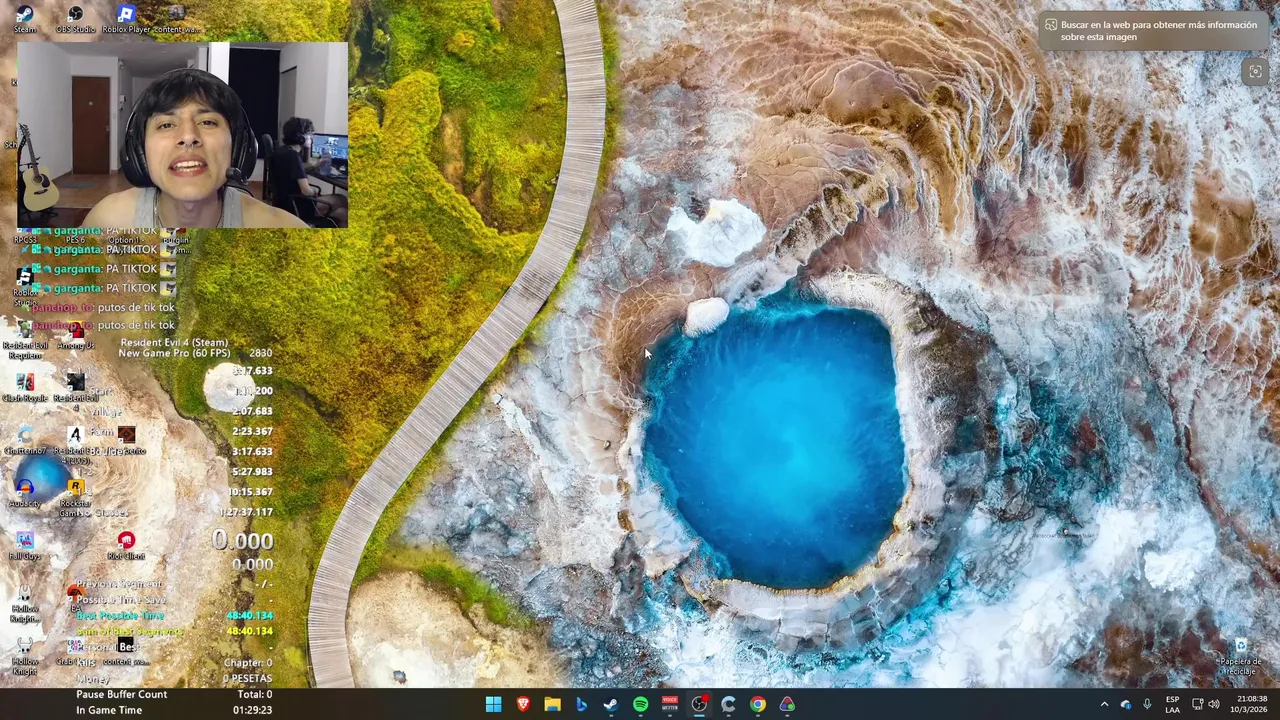Open Voicemeeter from the taskbar
This screenshot has height=720, width=1280.
(670, 704)
